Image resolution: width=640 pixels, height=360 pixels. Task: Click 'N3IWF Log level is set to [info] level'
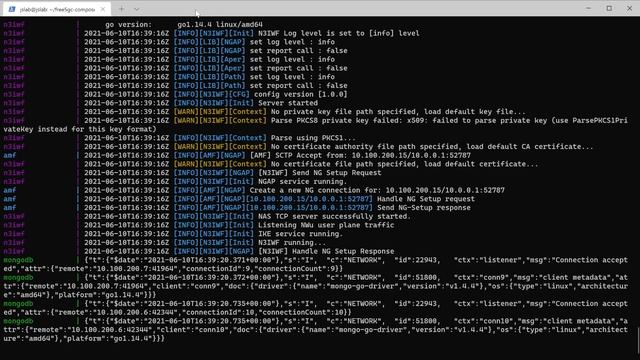pos(338,33)
